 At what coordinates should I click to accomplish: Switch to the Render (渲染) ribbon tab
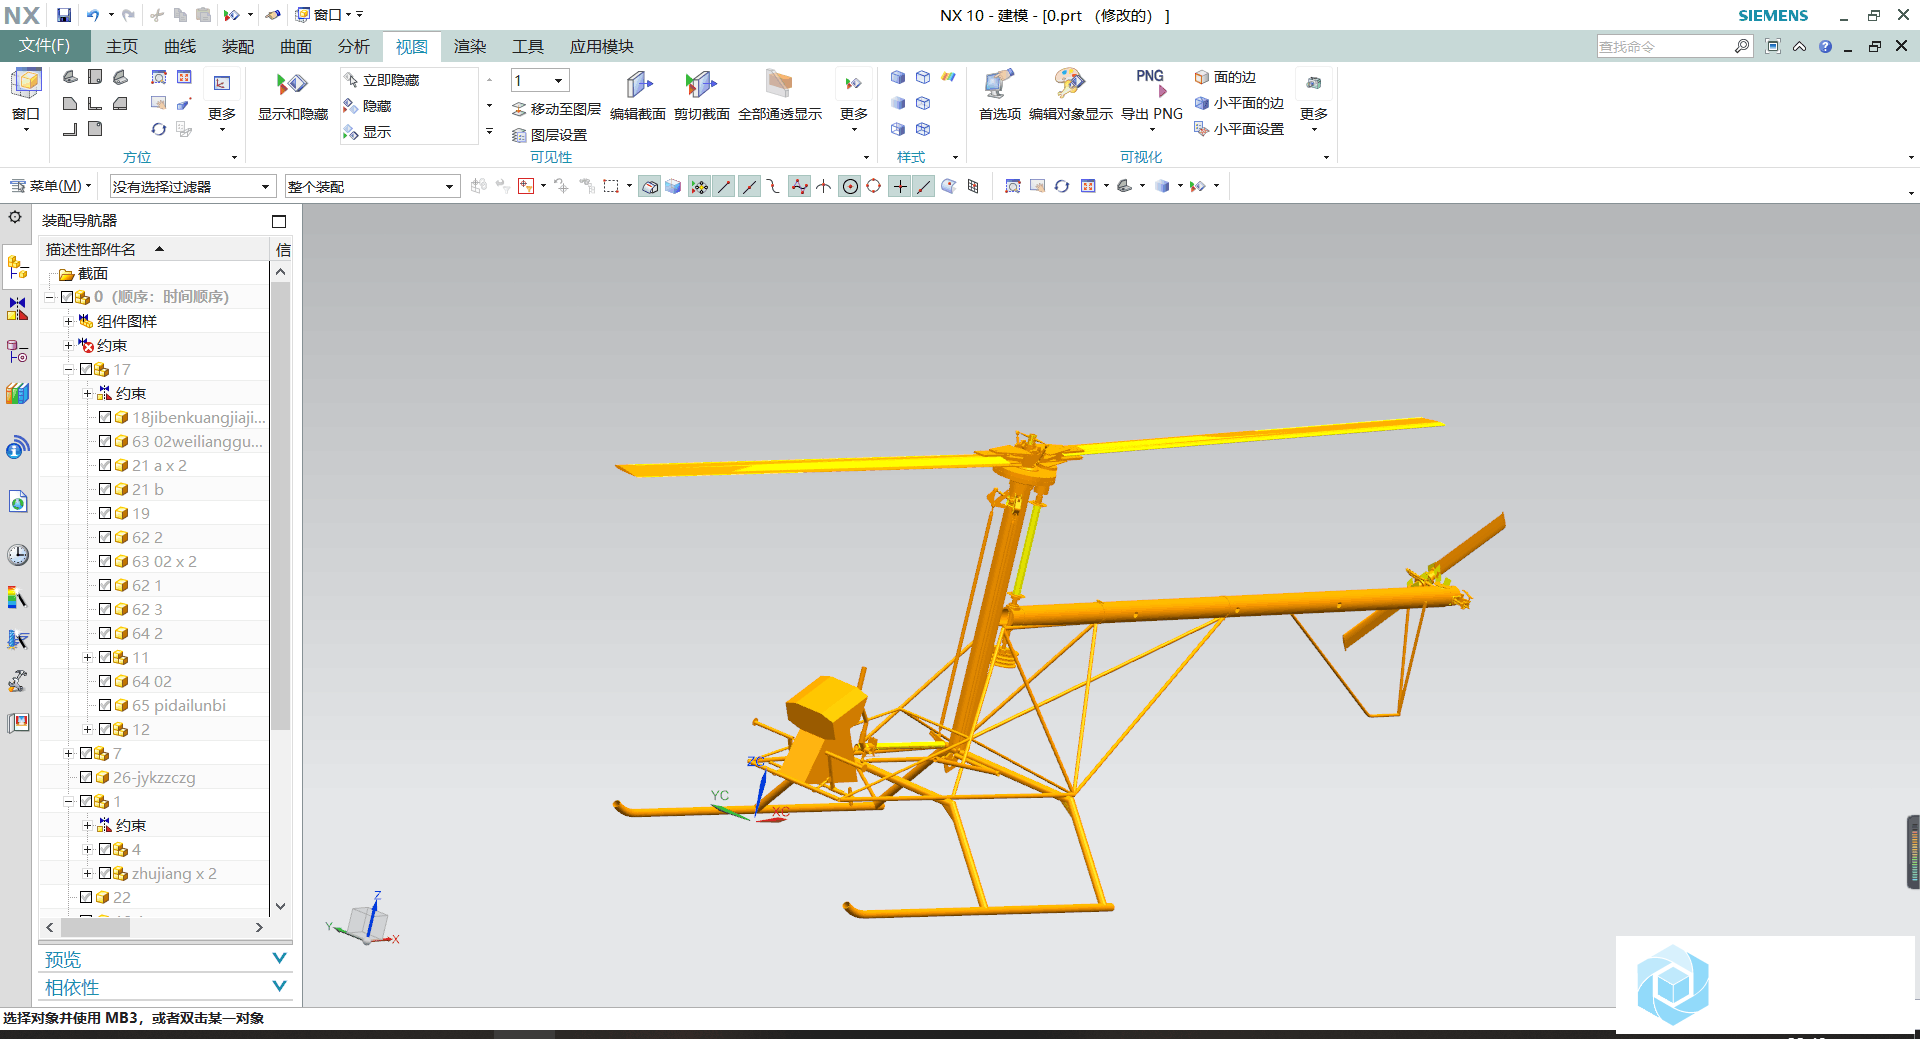coord(470,46)
